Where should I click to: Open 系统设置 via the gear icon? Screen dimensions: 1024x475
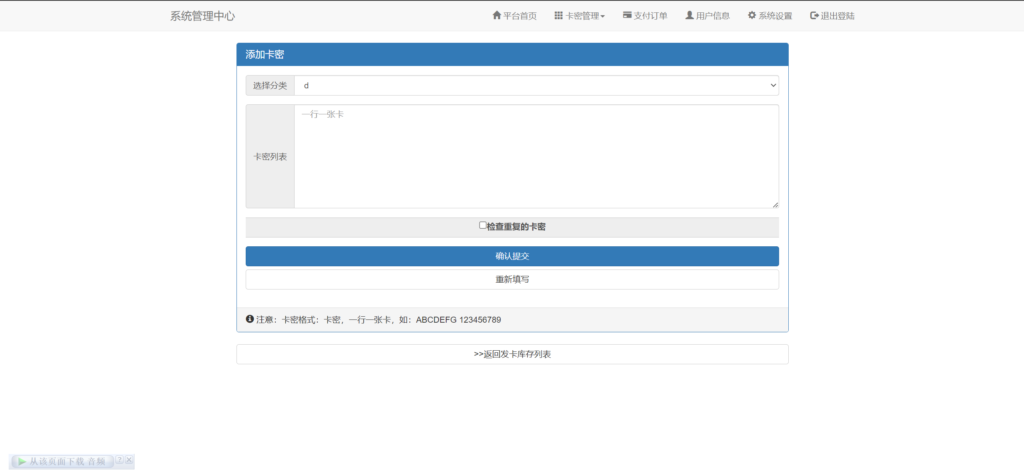coord(752,16)
